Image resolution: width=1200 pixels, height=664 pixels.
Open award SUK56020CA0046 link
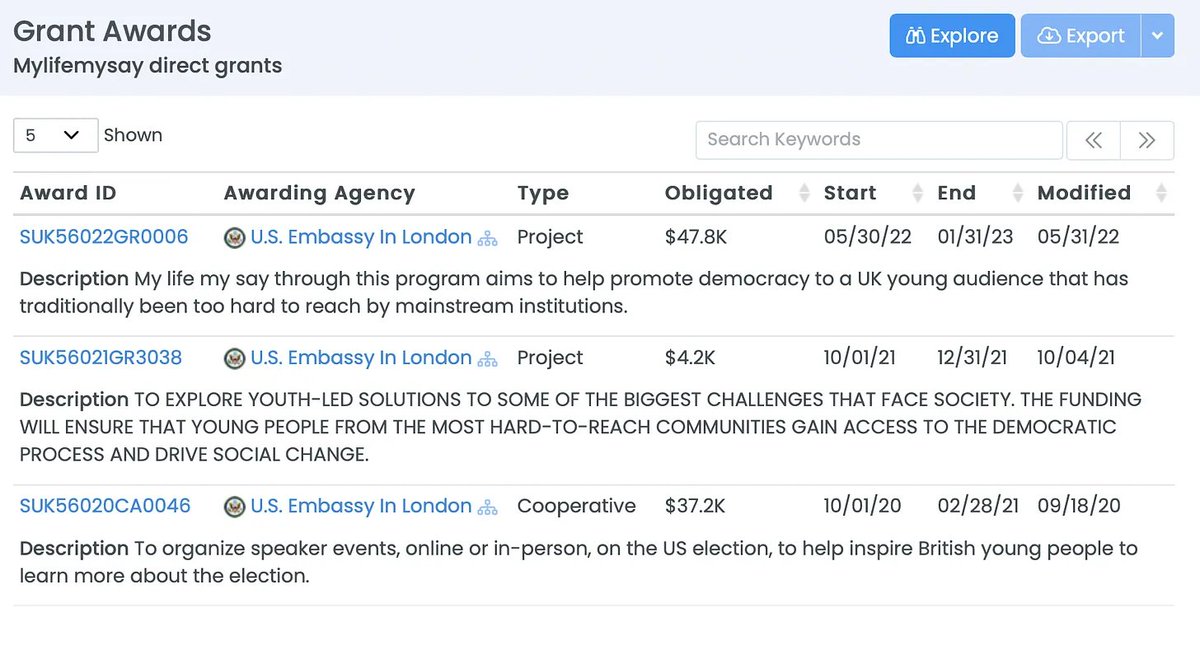(105, 506)
